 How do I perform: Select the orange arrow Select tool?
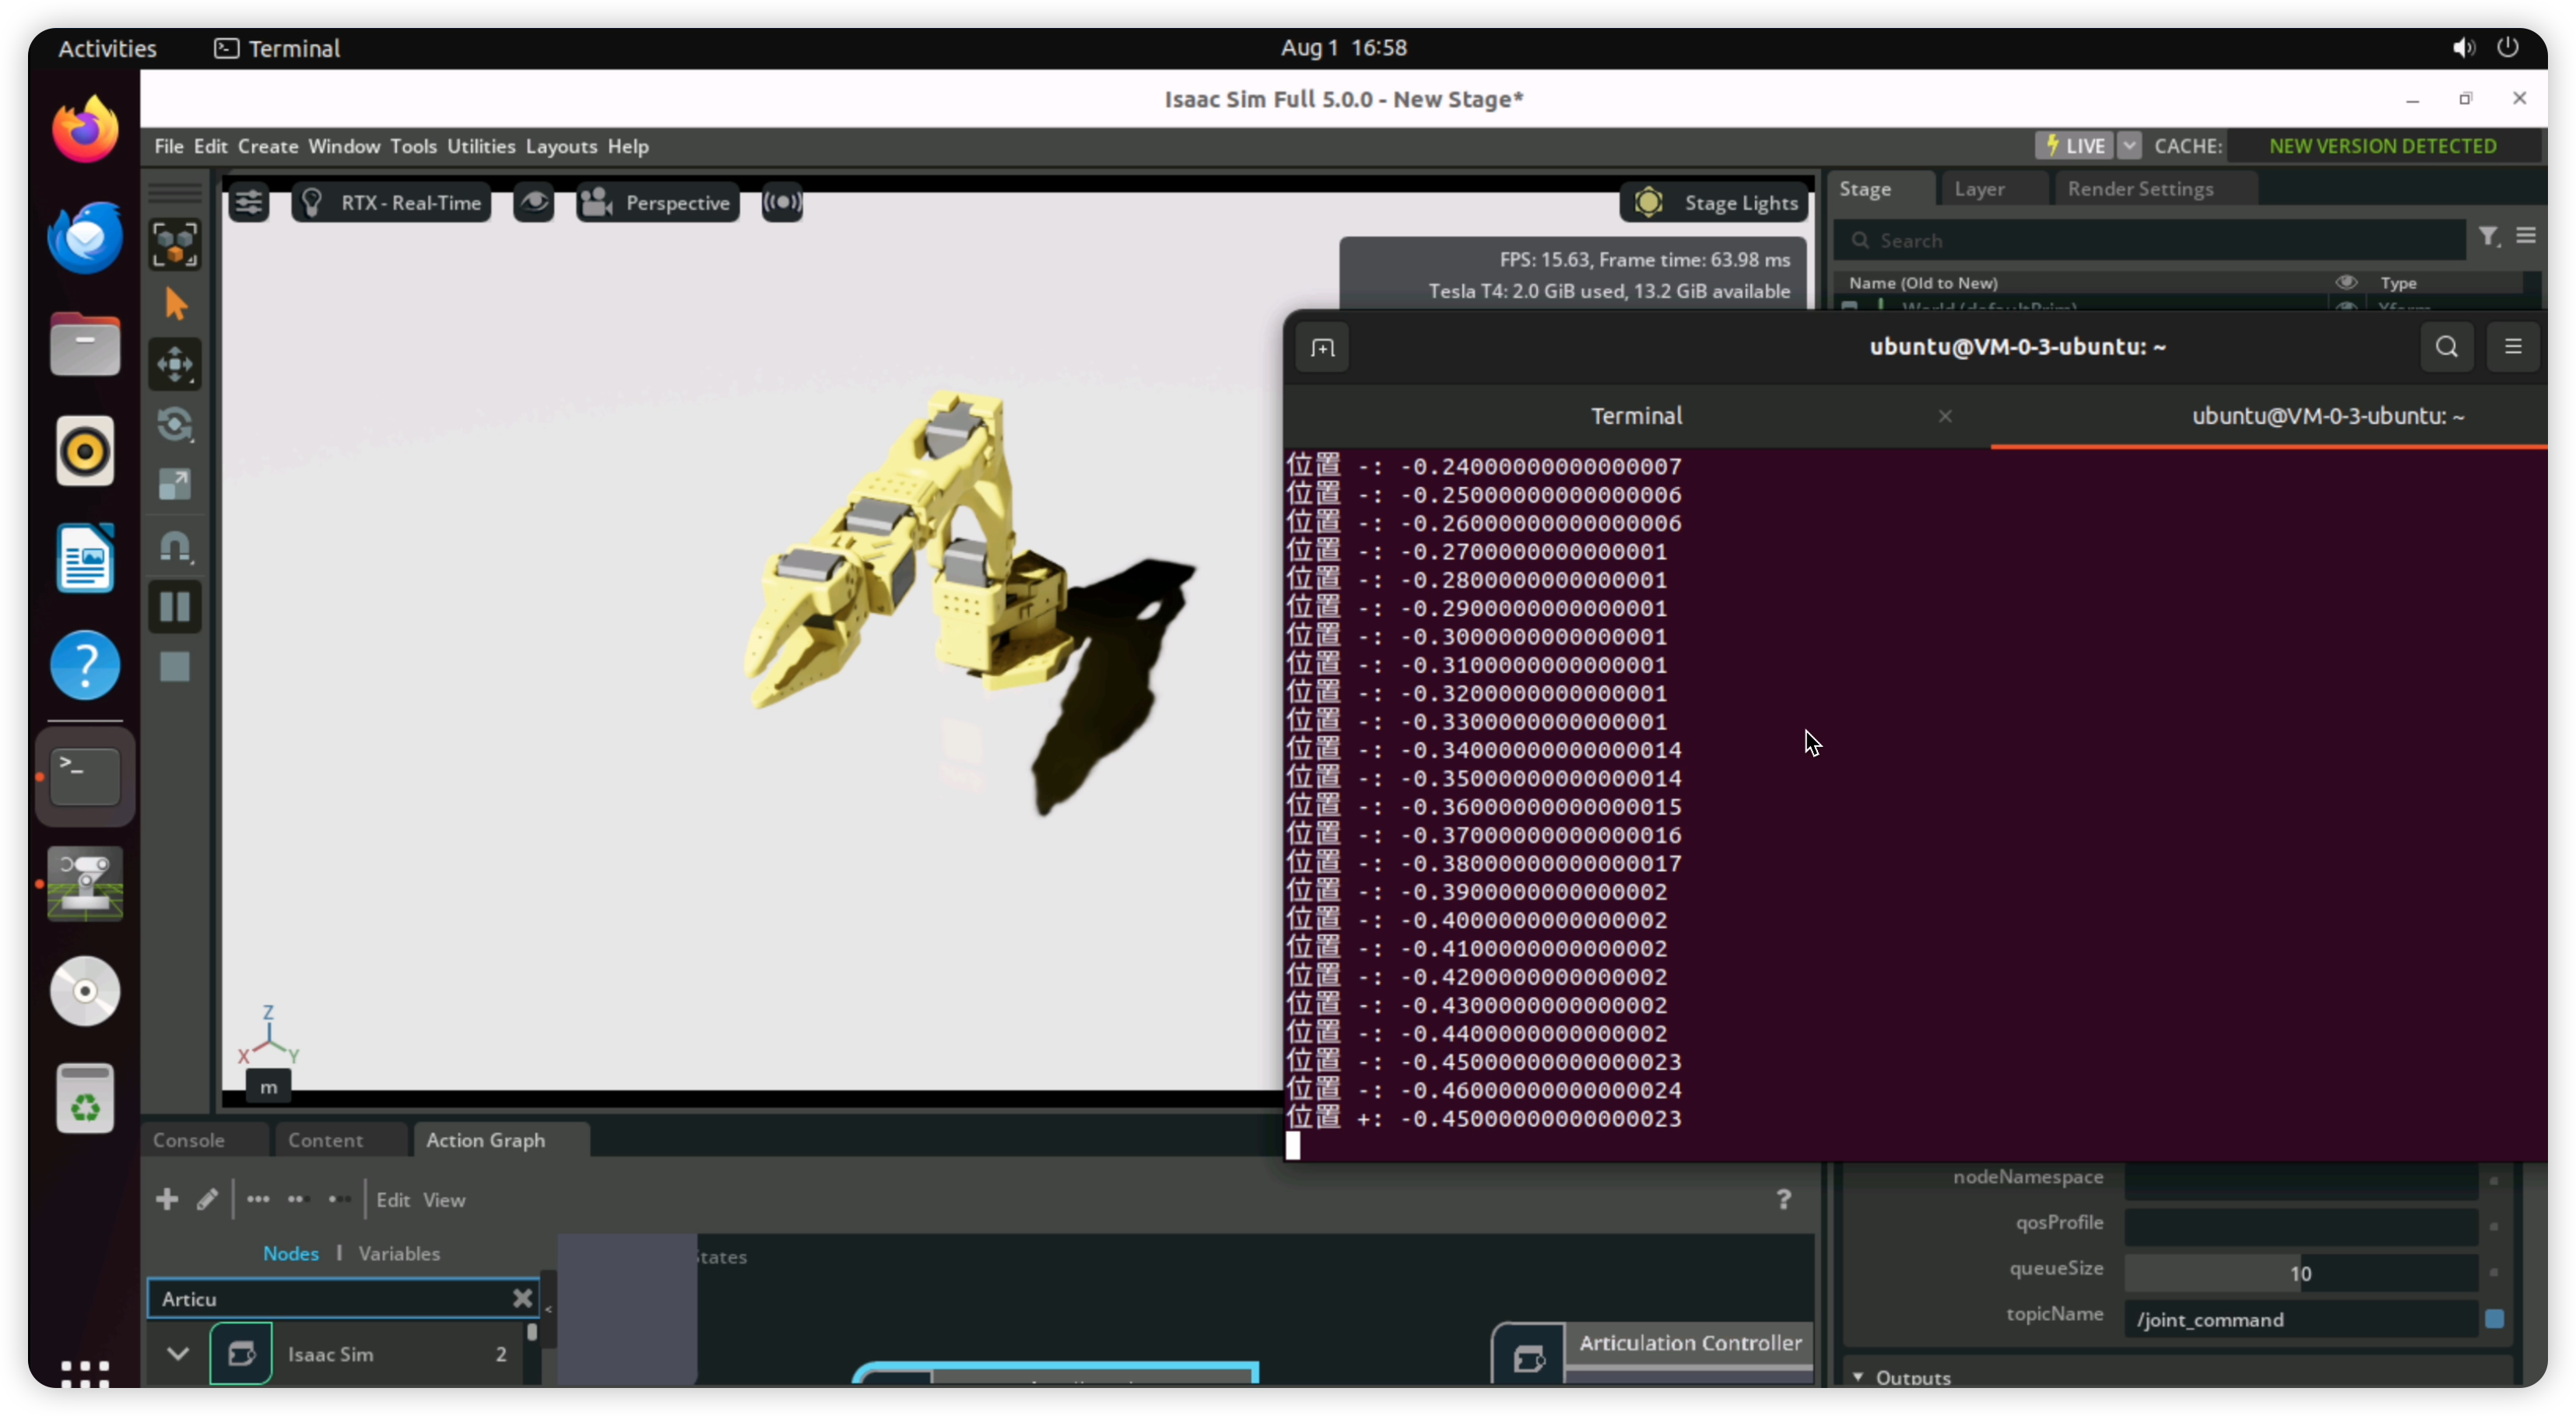click(x=175, y=304)
